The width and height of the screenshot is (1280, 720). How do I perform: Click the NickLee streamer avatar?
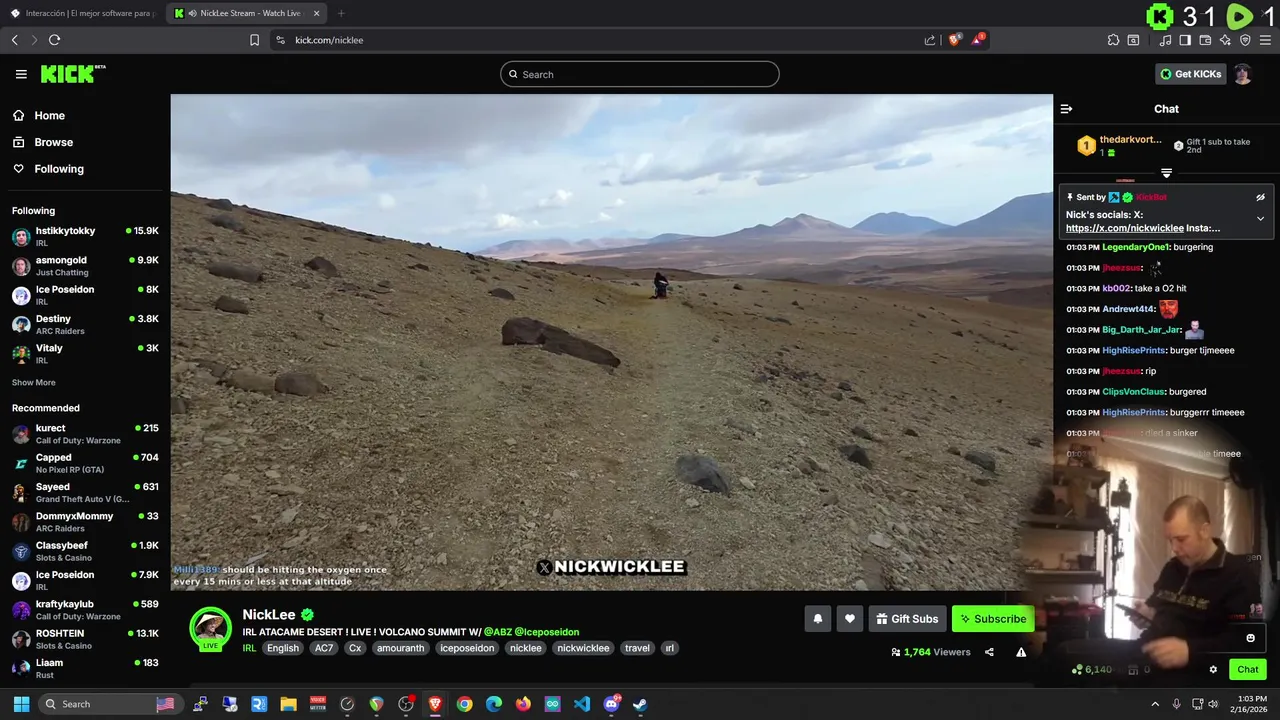coord(210,629)
